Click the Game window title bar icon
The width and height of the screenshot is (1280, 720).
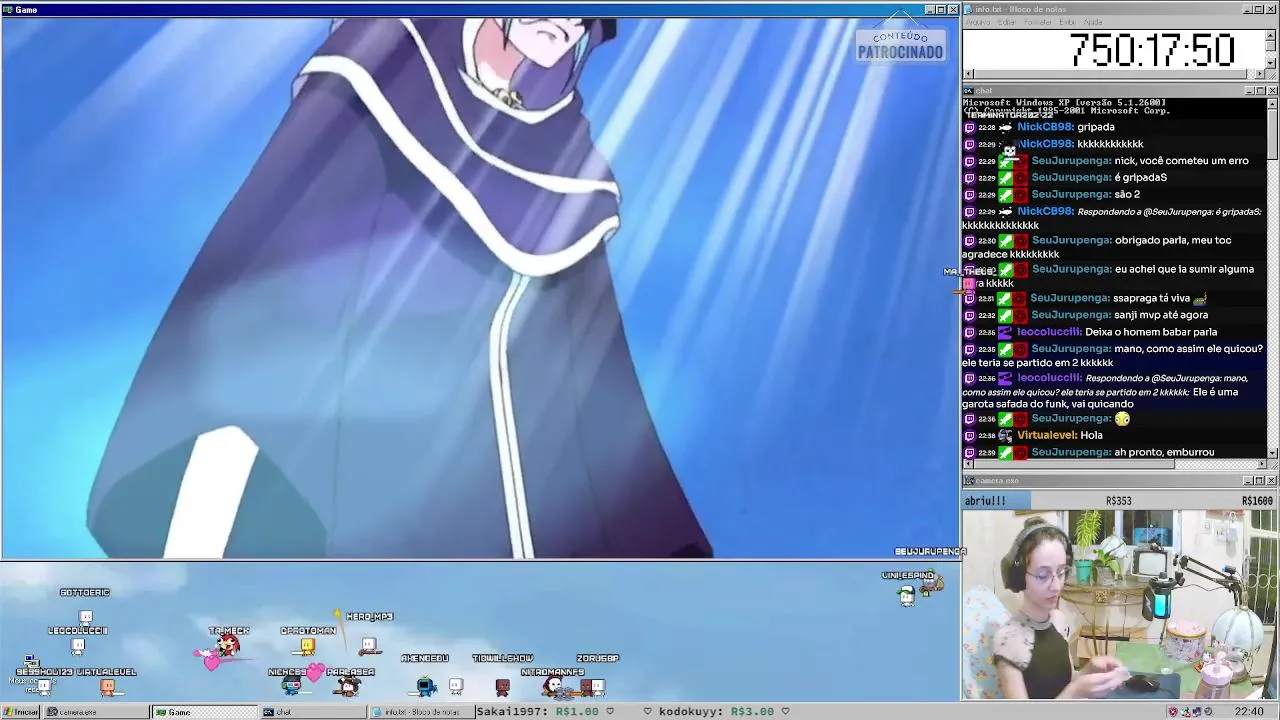click(x=8, y=9)
